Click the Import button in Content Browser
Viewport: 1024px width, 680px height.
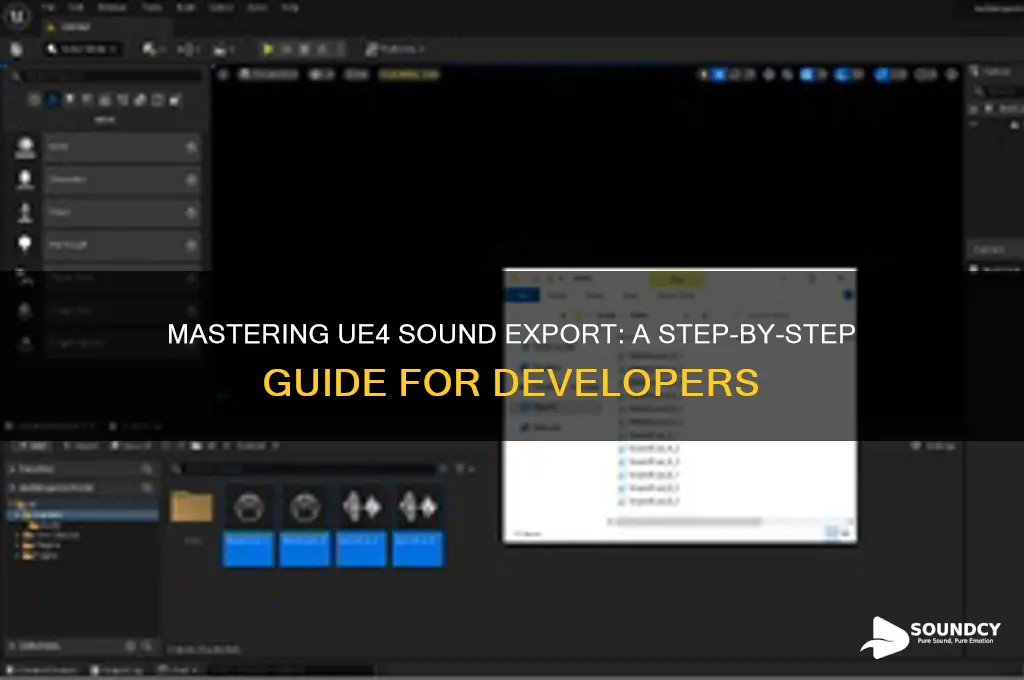point(80,446)
